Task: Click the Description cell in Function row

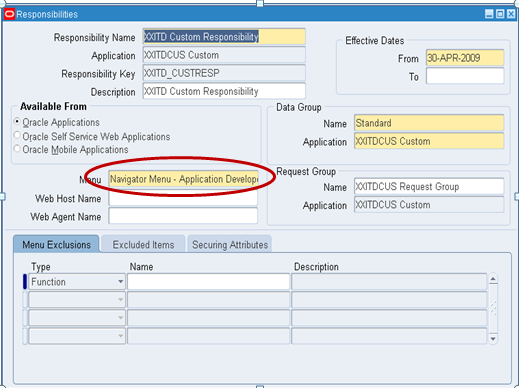Action: (389, 282)
